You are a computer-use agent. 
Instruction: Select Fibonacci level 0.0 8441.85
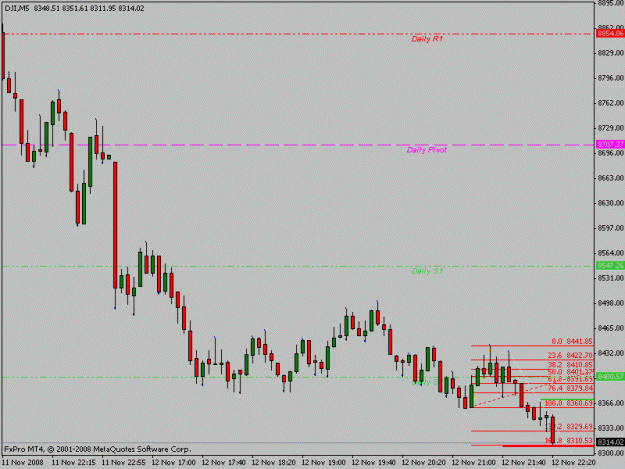coord(572,341)
